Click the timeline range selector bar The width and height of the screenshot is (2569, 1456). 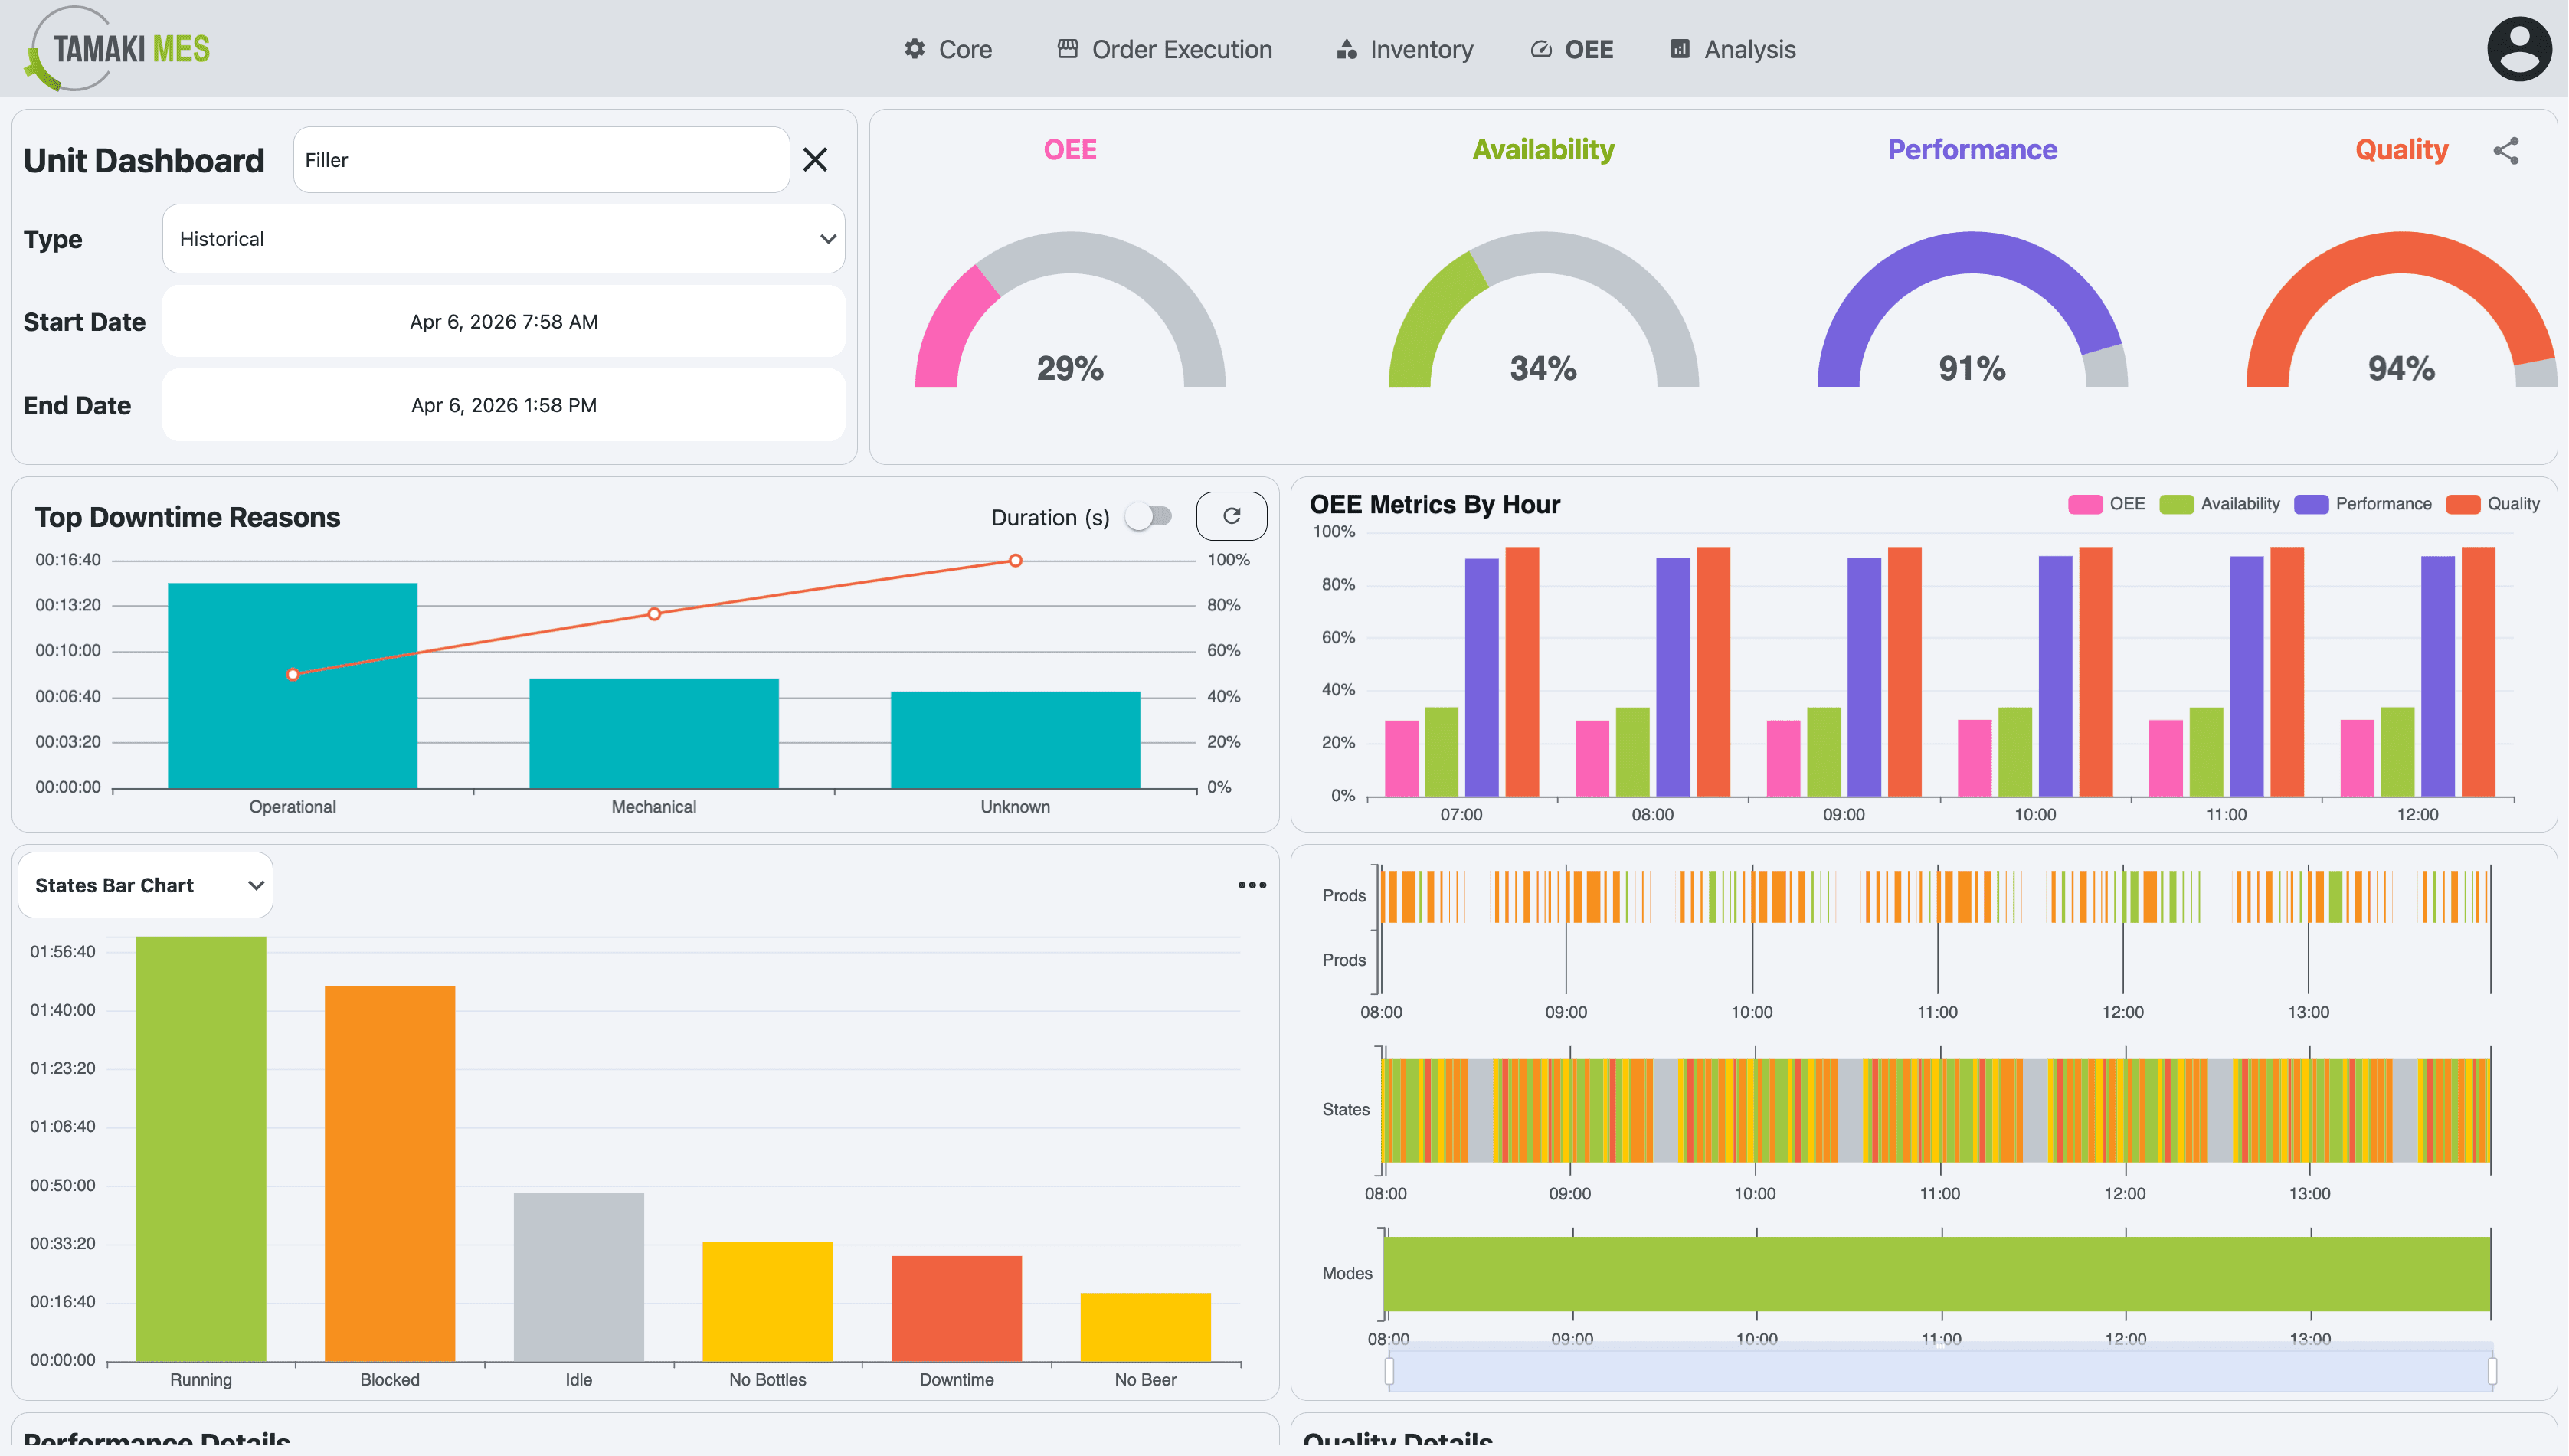pyautogui.click(x=1940, y=1371)
